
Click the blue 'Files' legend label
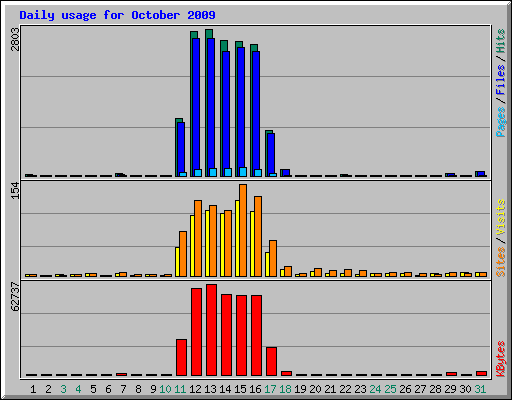coord(501,79)
